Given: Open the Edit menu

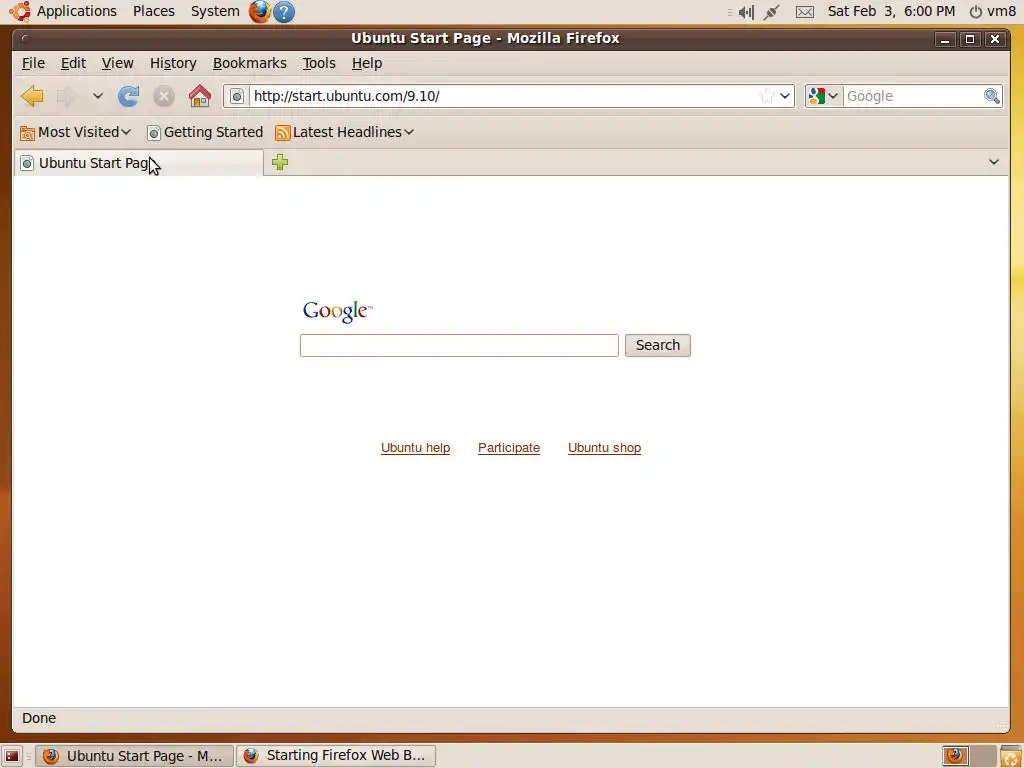Looking at the screenshot, I should tap(73, 63).
